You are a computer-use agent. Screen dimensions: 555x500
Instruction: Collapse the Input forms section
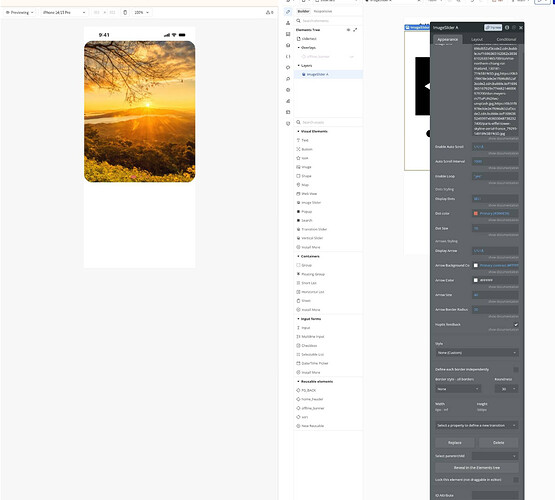pos(298,319)
